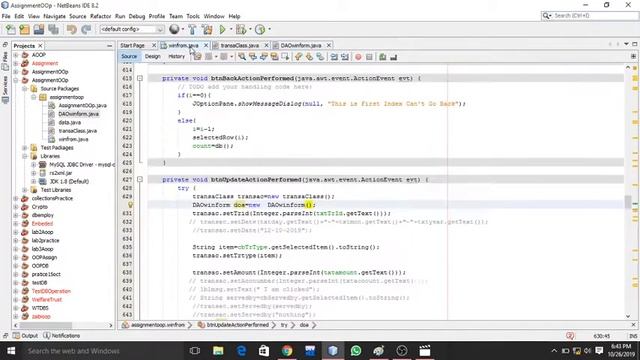Click the Find Selection magnifier icon in editor toolbar
The width and height of the screenshot is (640, 360).
[242, 57]
